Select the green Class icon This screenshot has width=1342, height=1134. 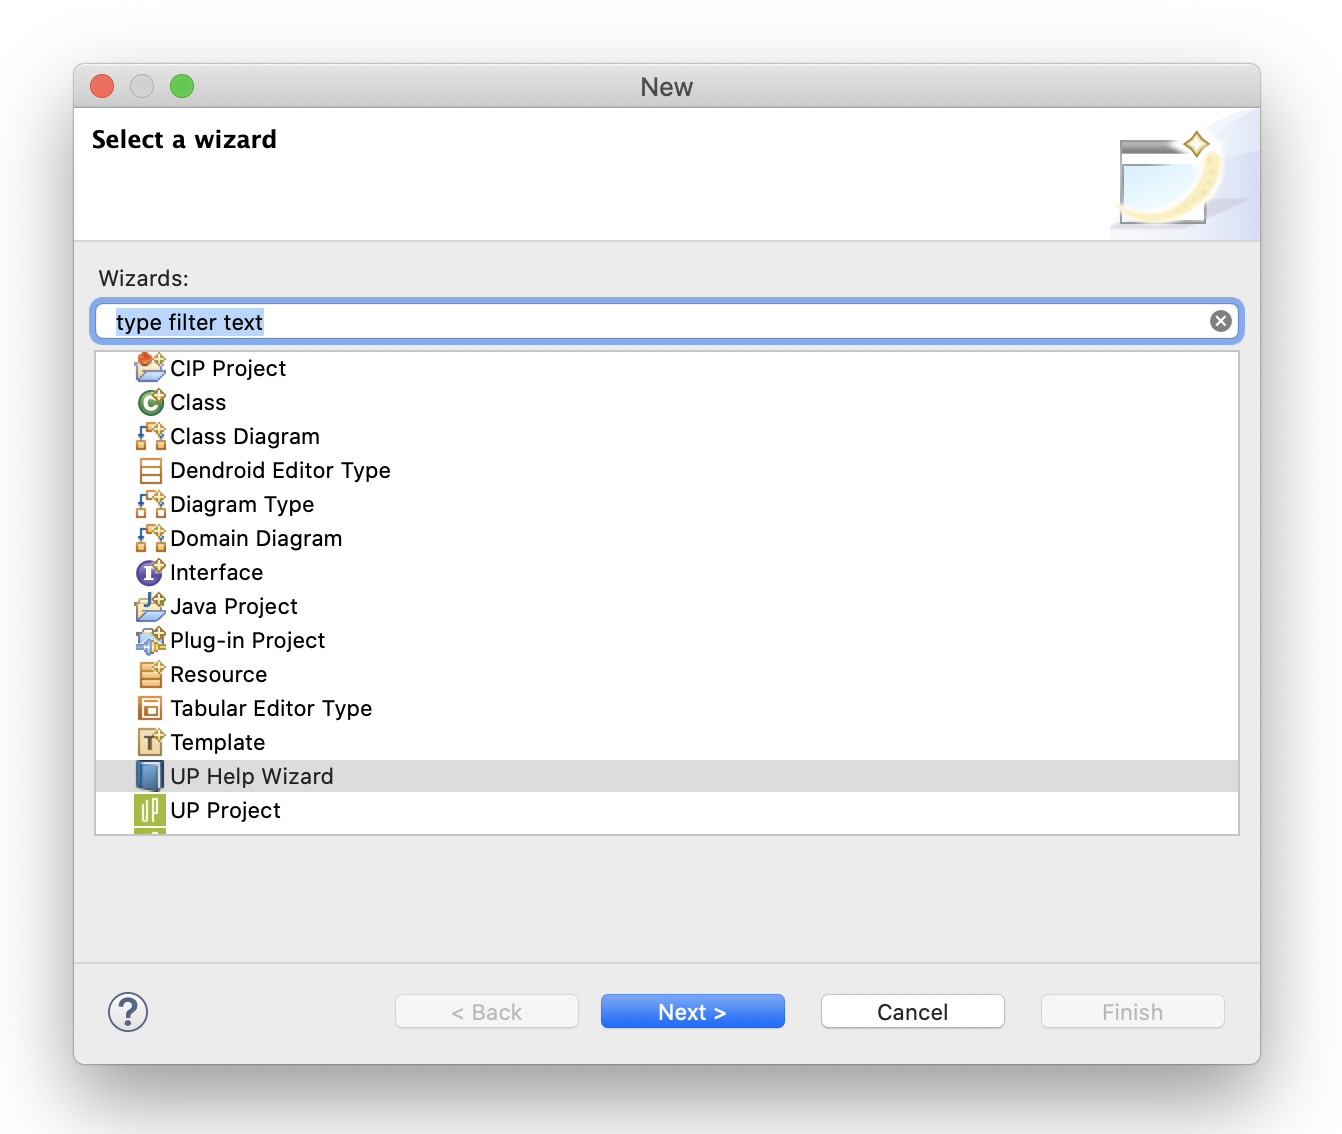(x=150, y=402)
